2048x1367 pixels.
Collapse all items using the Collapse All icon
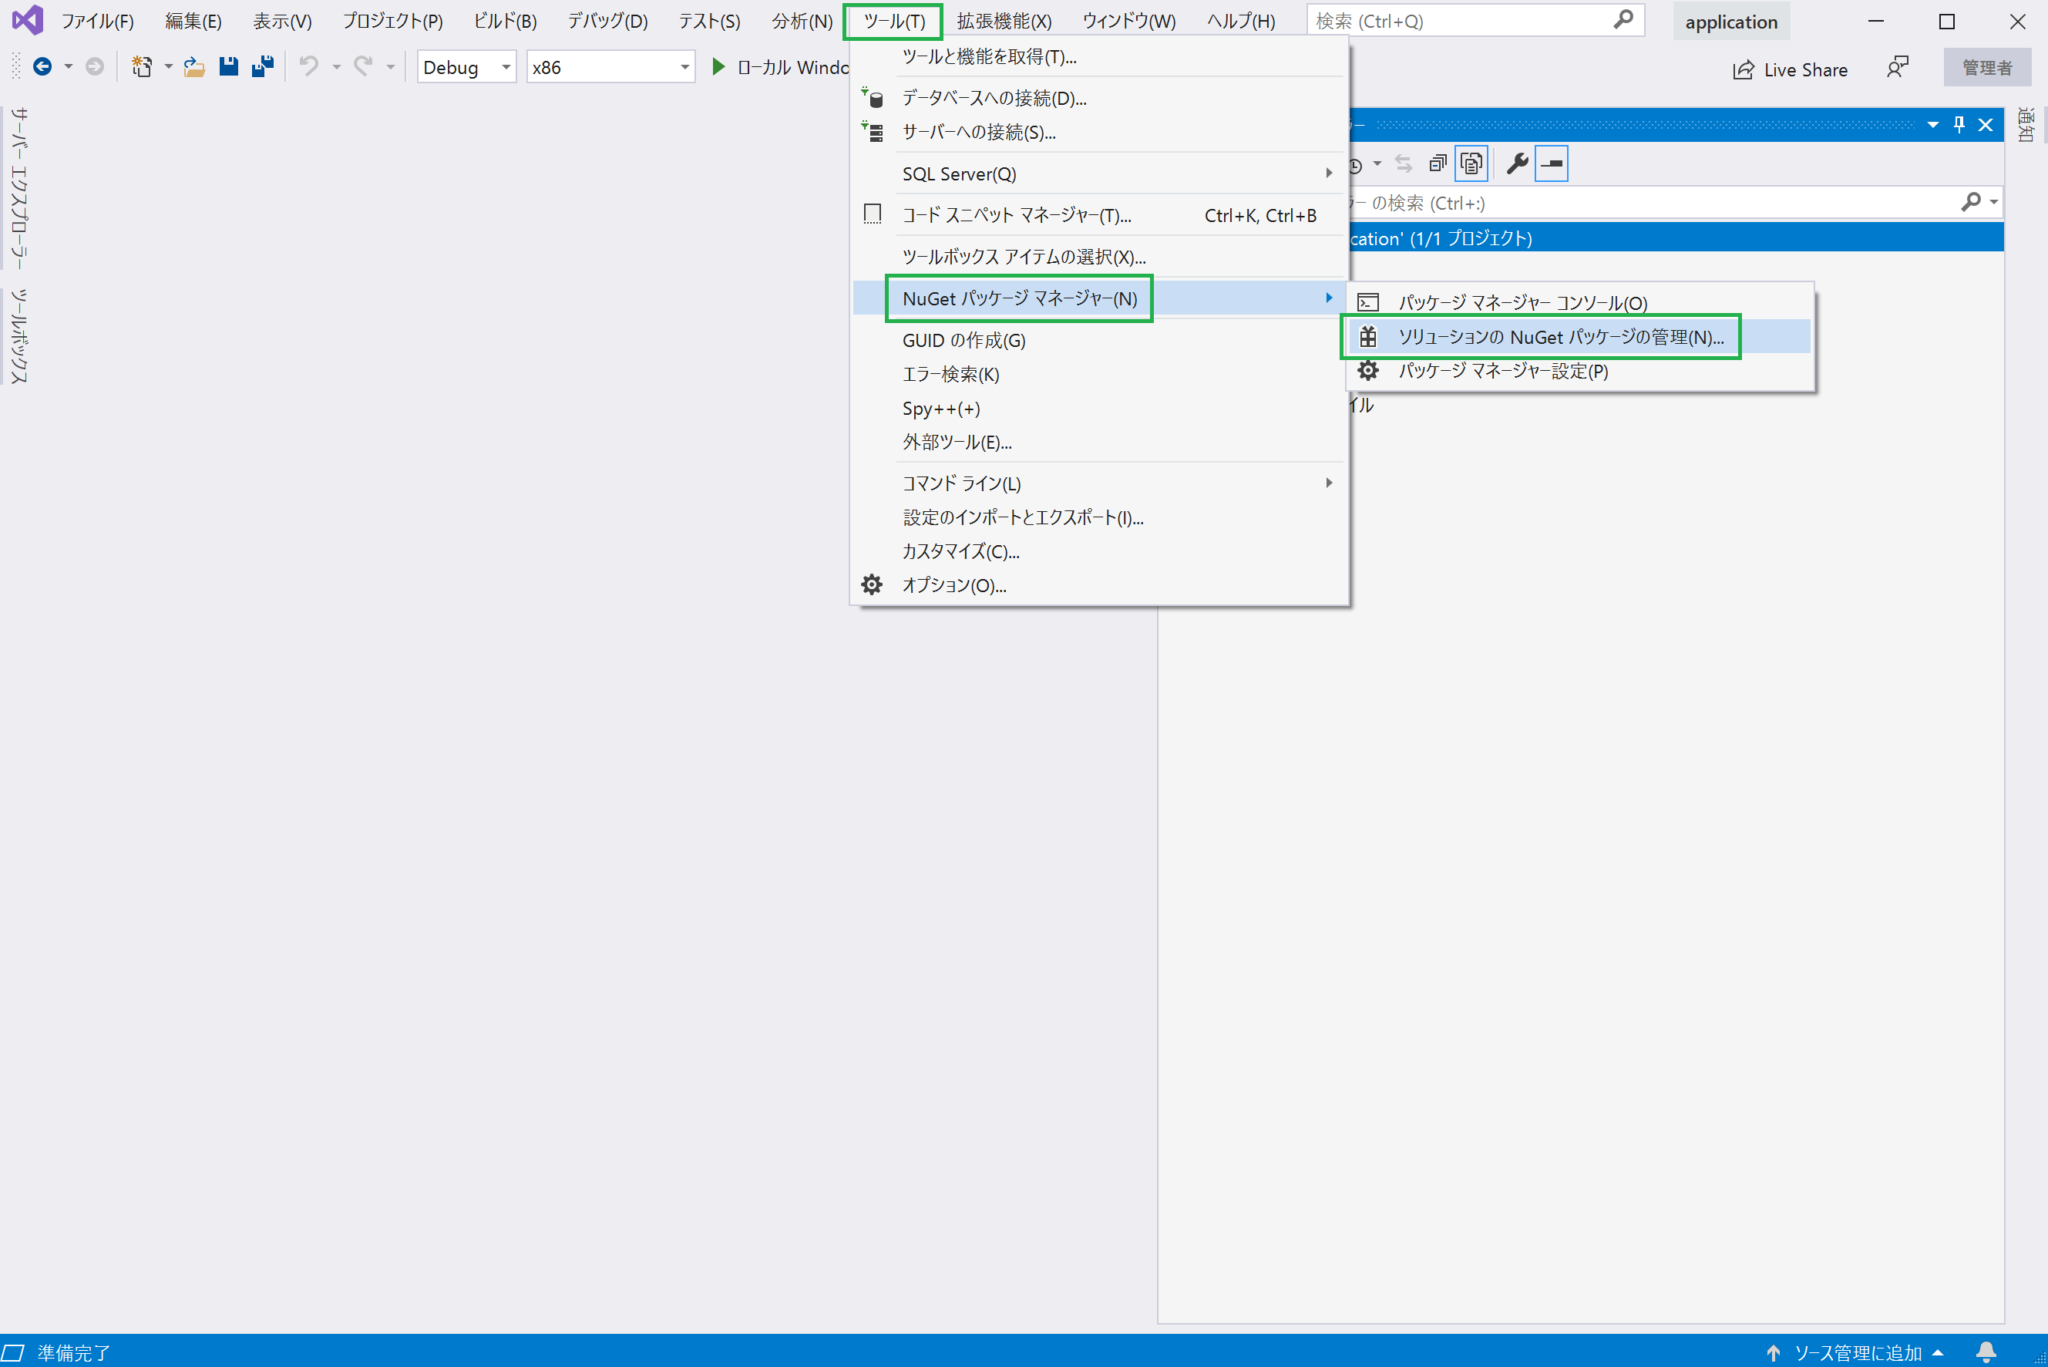(x=1438, y=163)
